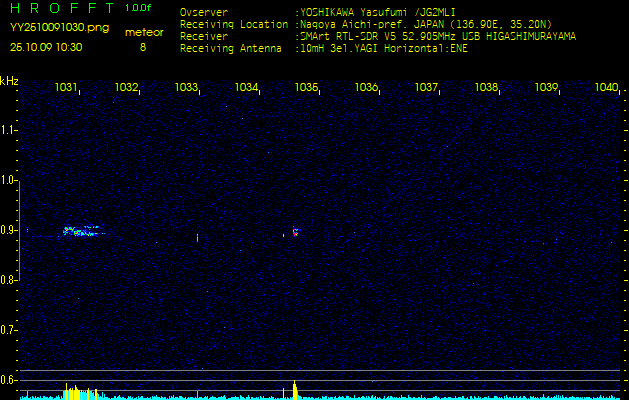The width and height of the screenshot is (629, 400).
Task: Click the 1031 time marker
Action: coord(66,88)
